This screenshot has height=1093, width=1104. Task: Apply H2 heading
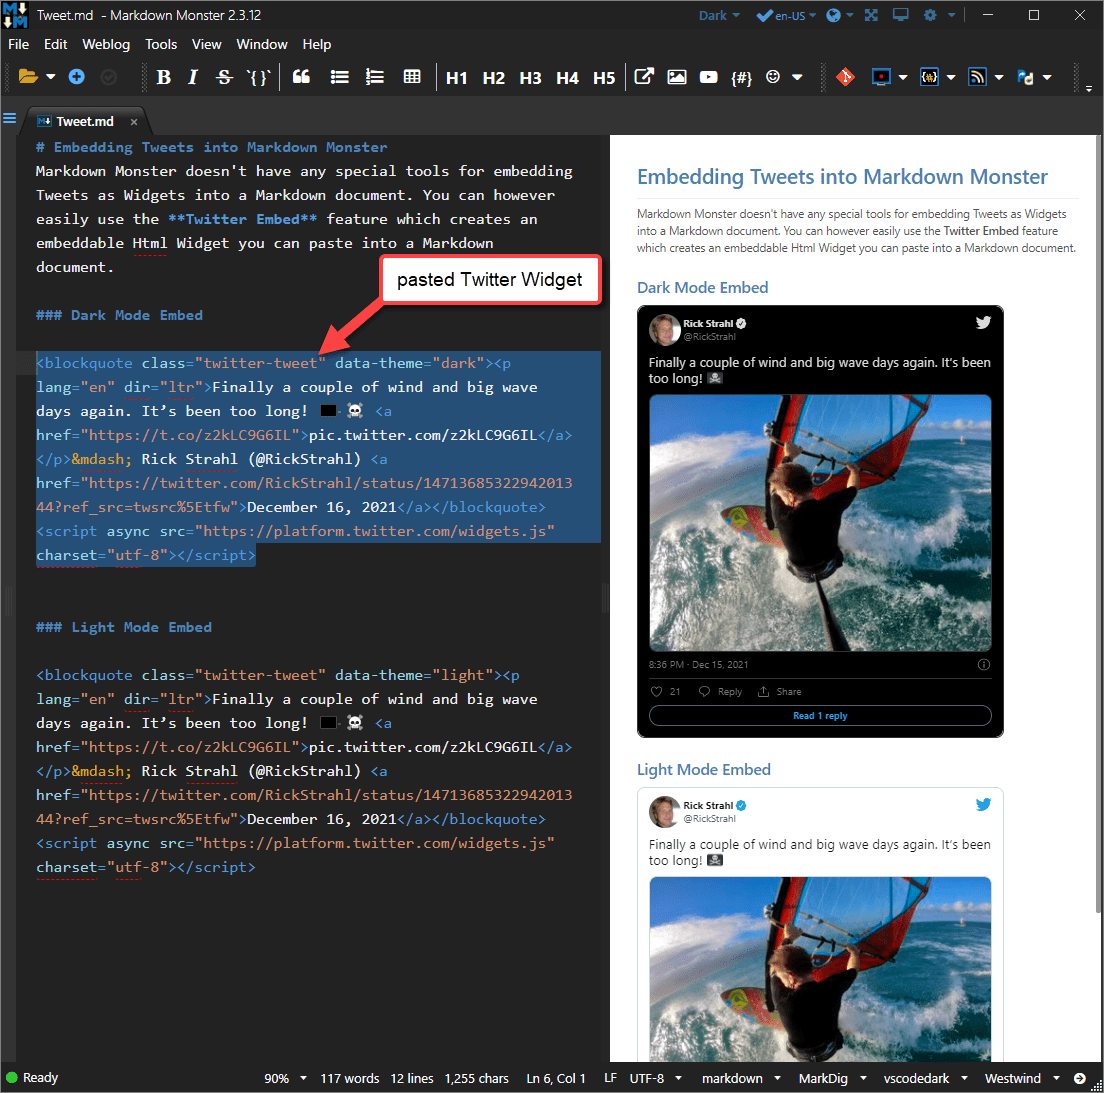tap(494, 77)
